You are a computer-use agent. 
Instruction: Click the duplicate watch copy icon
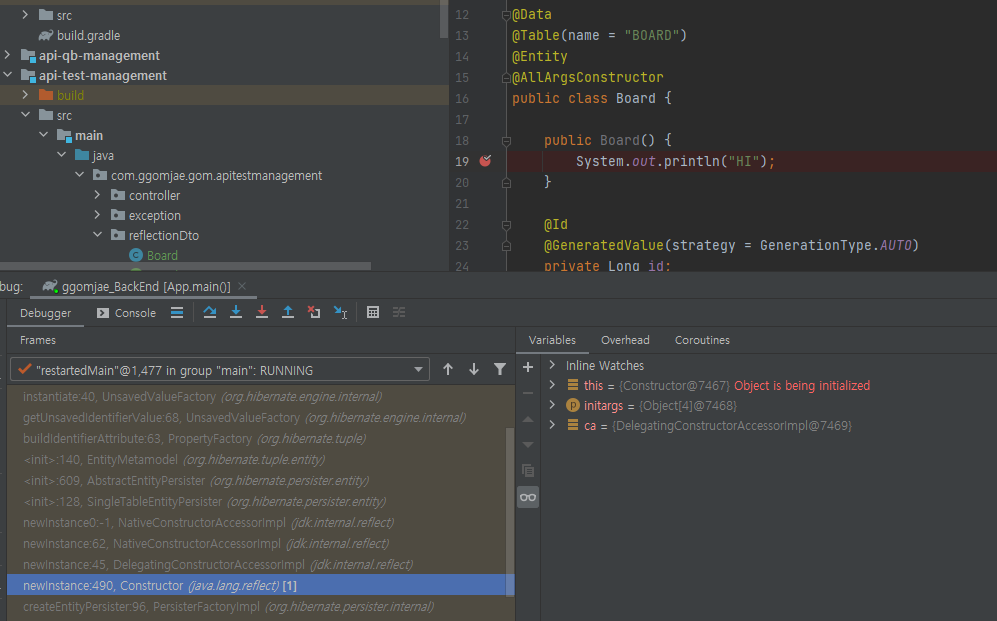coord(528,471)
